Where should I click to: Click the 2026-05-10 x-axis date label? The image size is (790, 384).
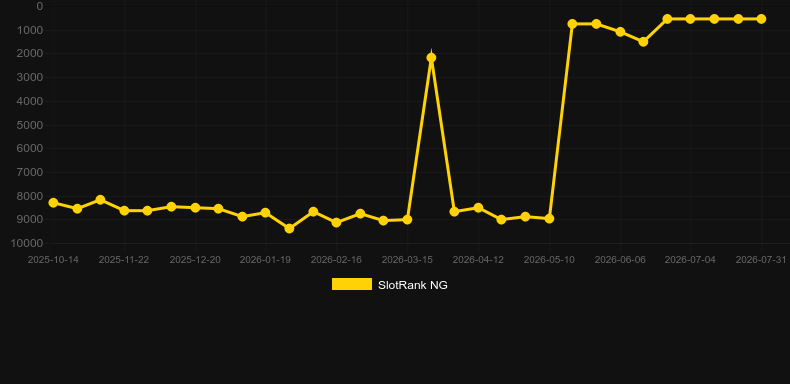coord(549,260)
